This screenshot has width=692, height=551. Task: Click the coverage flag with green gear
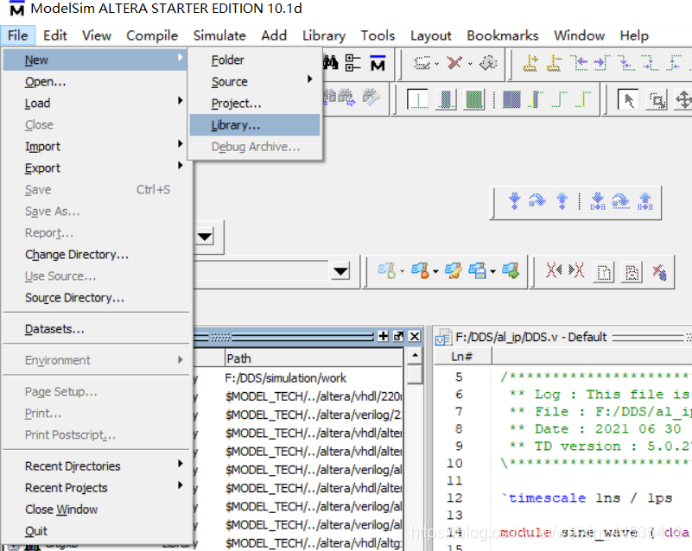[387, 270]
